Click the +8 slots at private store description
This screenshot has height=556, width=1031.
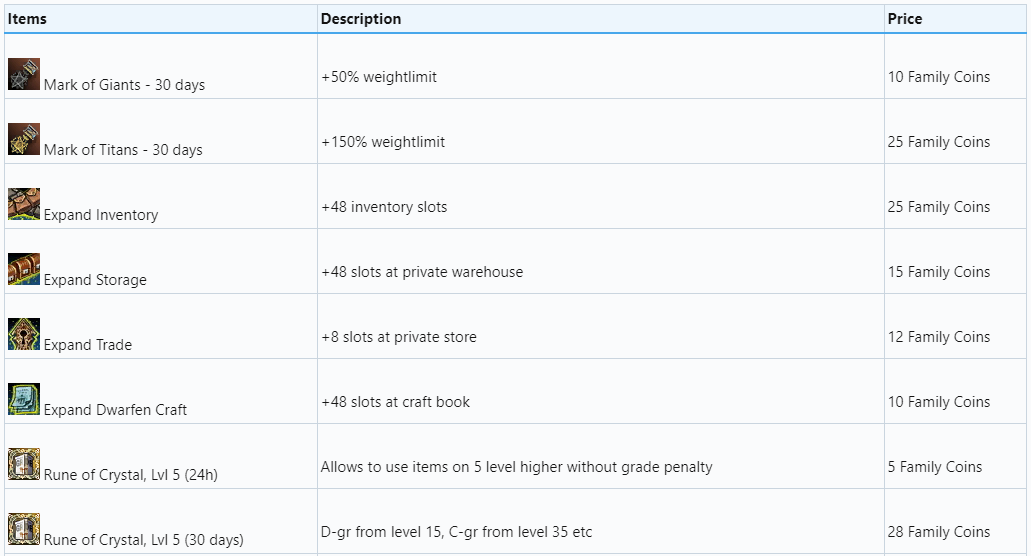[x=399, y=337]
